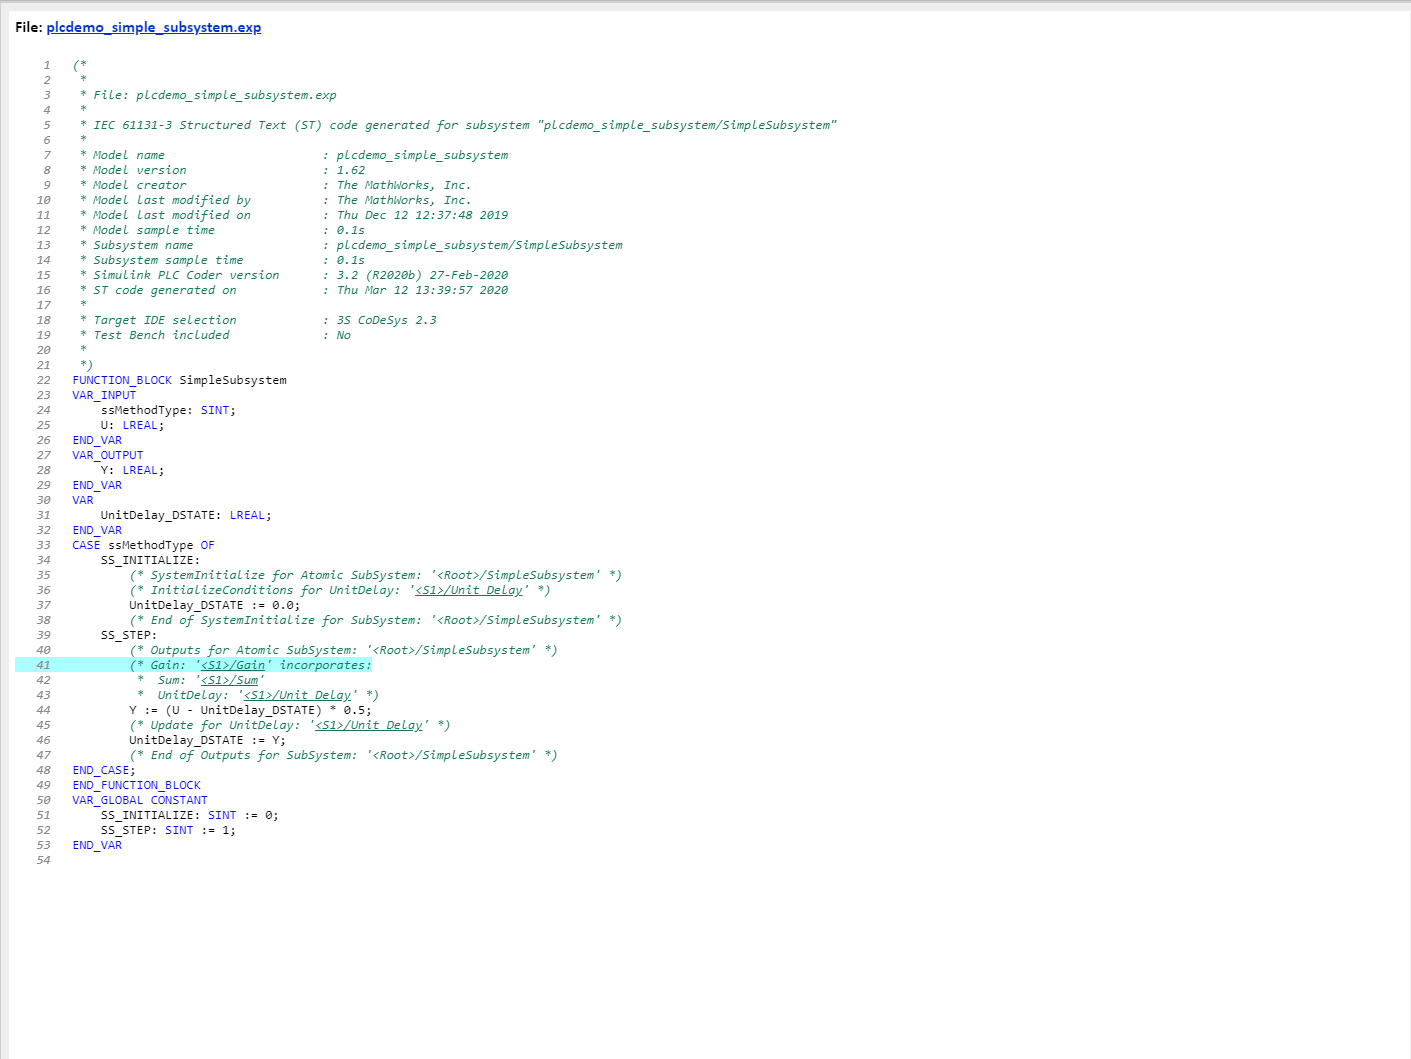Click the 'Model last modified by' comment line
Screen dimensions: 1411x1059
tap(275, 200)
